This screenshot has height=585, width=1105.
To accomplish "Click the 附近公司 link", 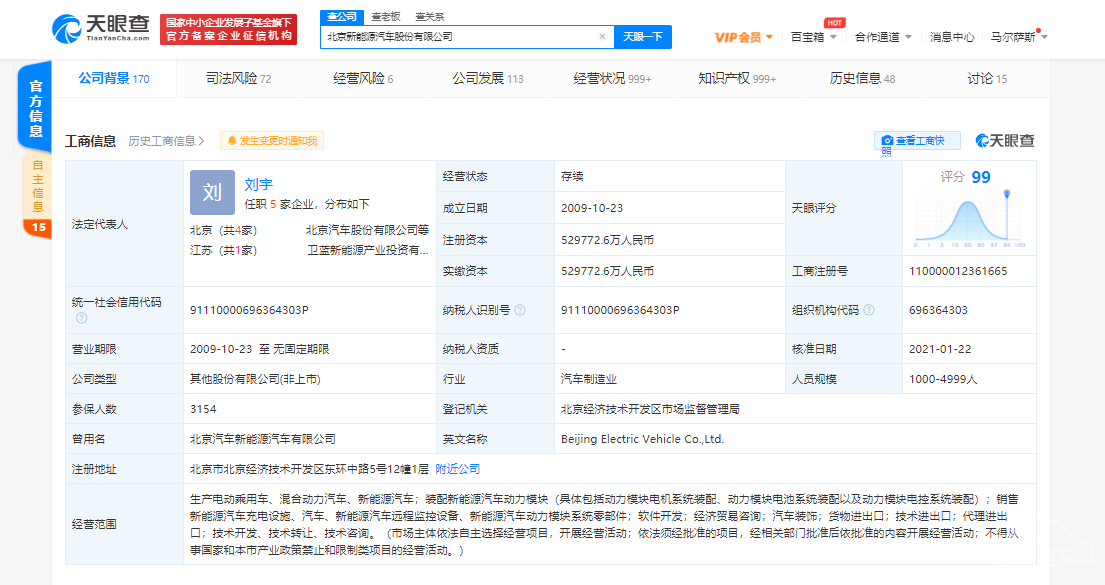I will point(457,469).
